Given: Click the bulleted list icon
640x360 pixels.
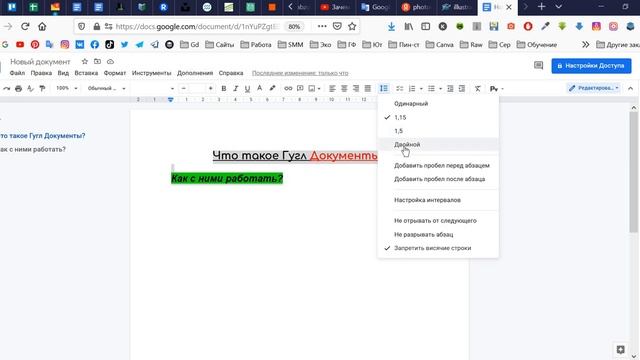Looking at the screenshot, I should (431, 89).
